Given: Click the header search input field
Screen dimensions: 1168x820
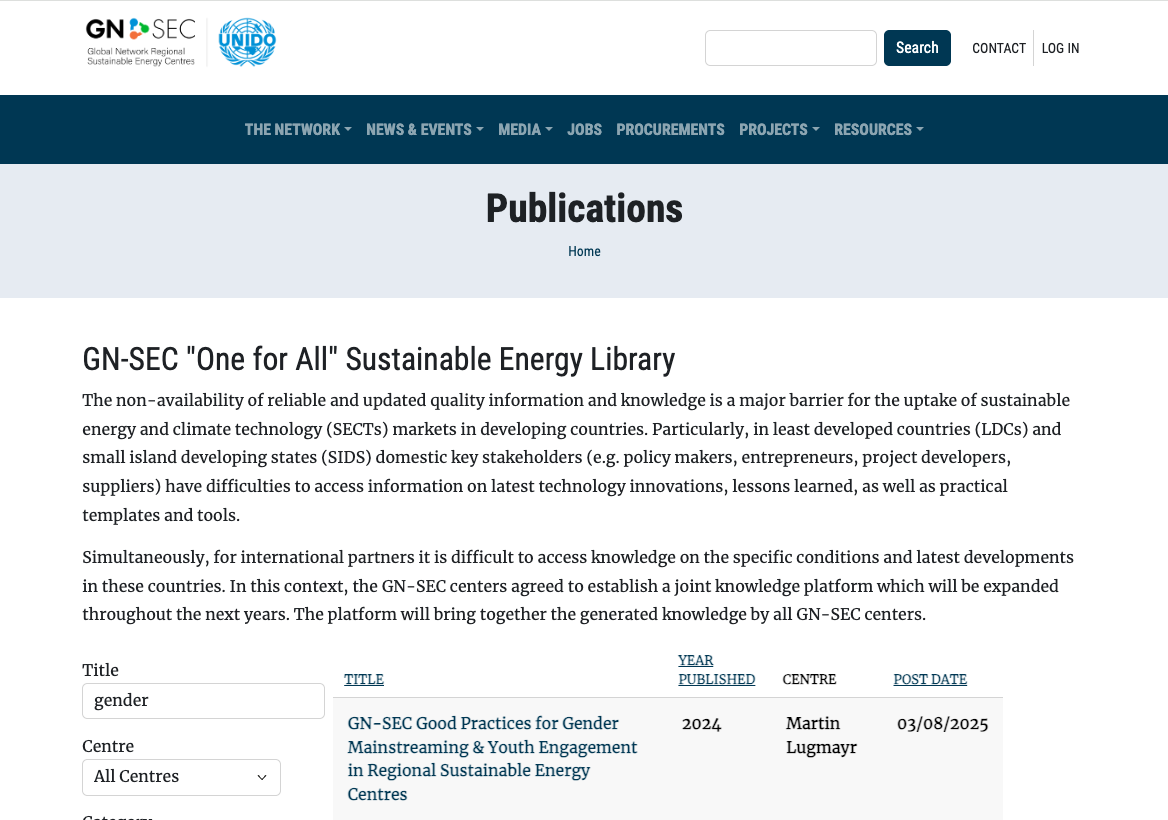Looking at the screenshot, I should point(790,48).
